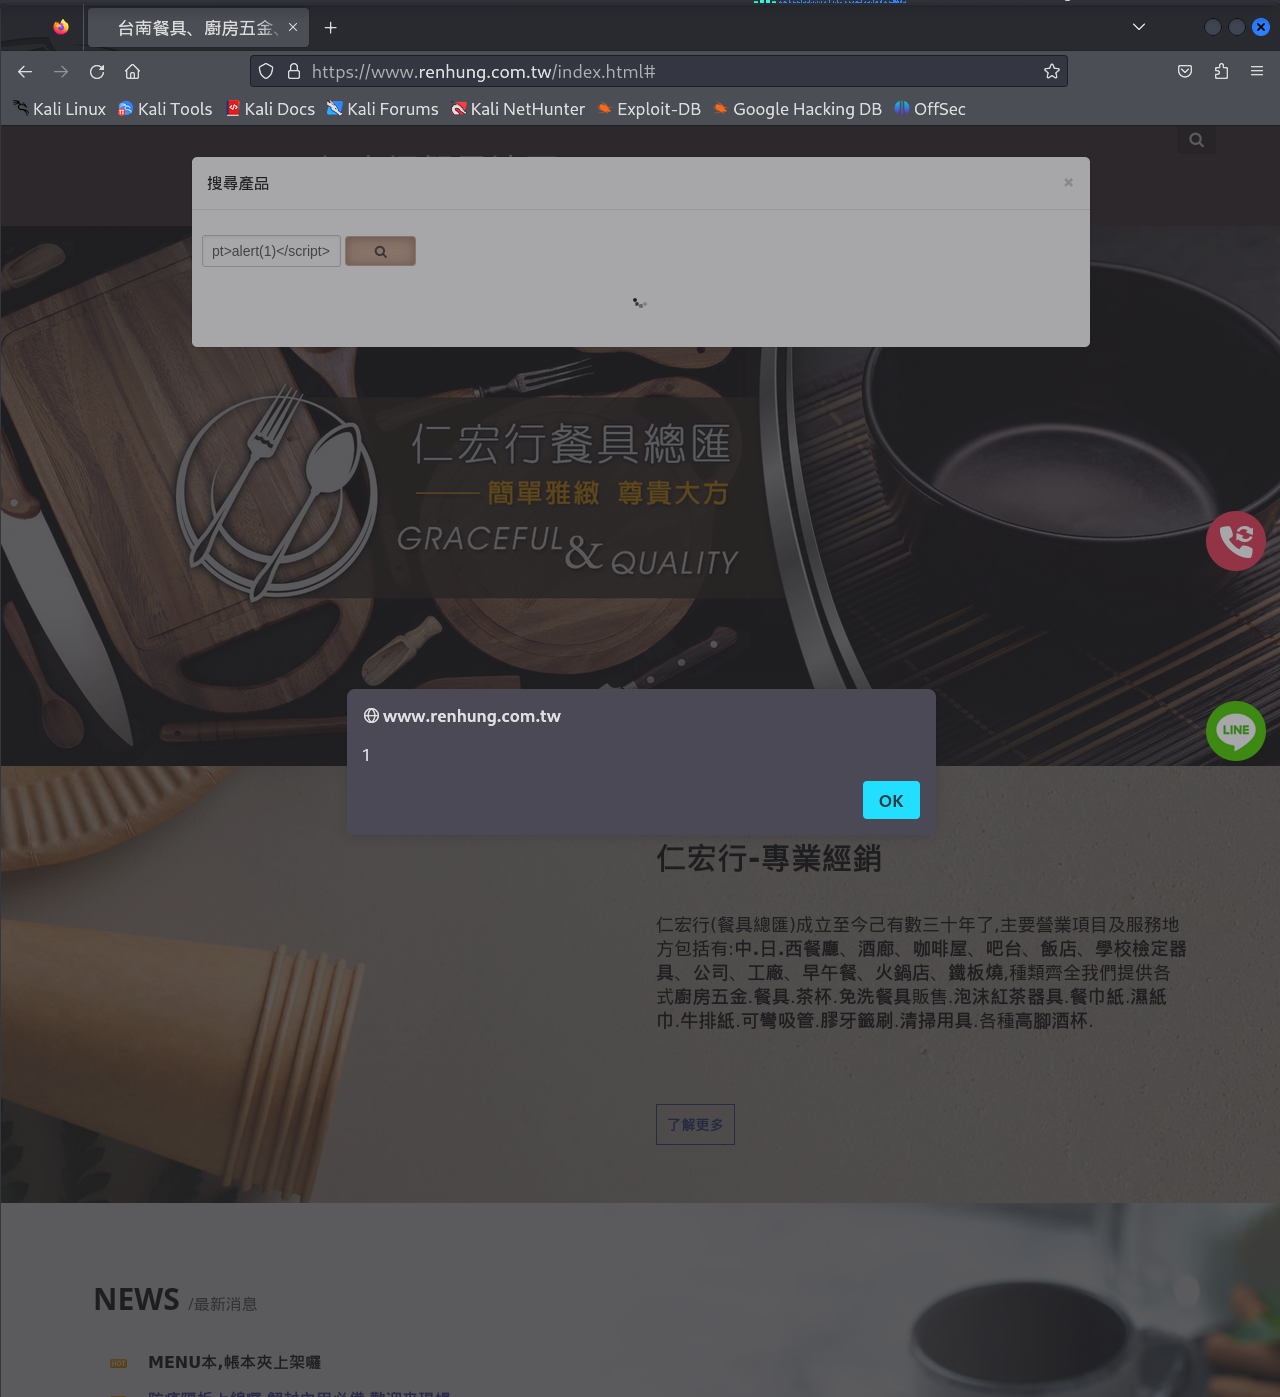Open the Exploit-DB bookmark
1280x1397 pixels.
click(649, 109)
